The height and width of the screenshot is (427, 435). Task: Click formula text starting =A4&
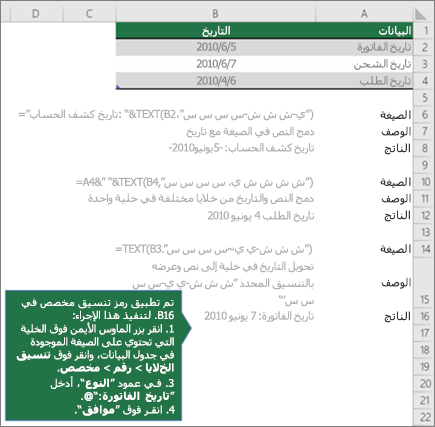(195, 182)
